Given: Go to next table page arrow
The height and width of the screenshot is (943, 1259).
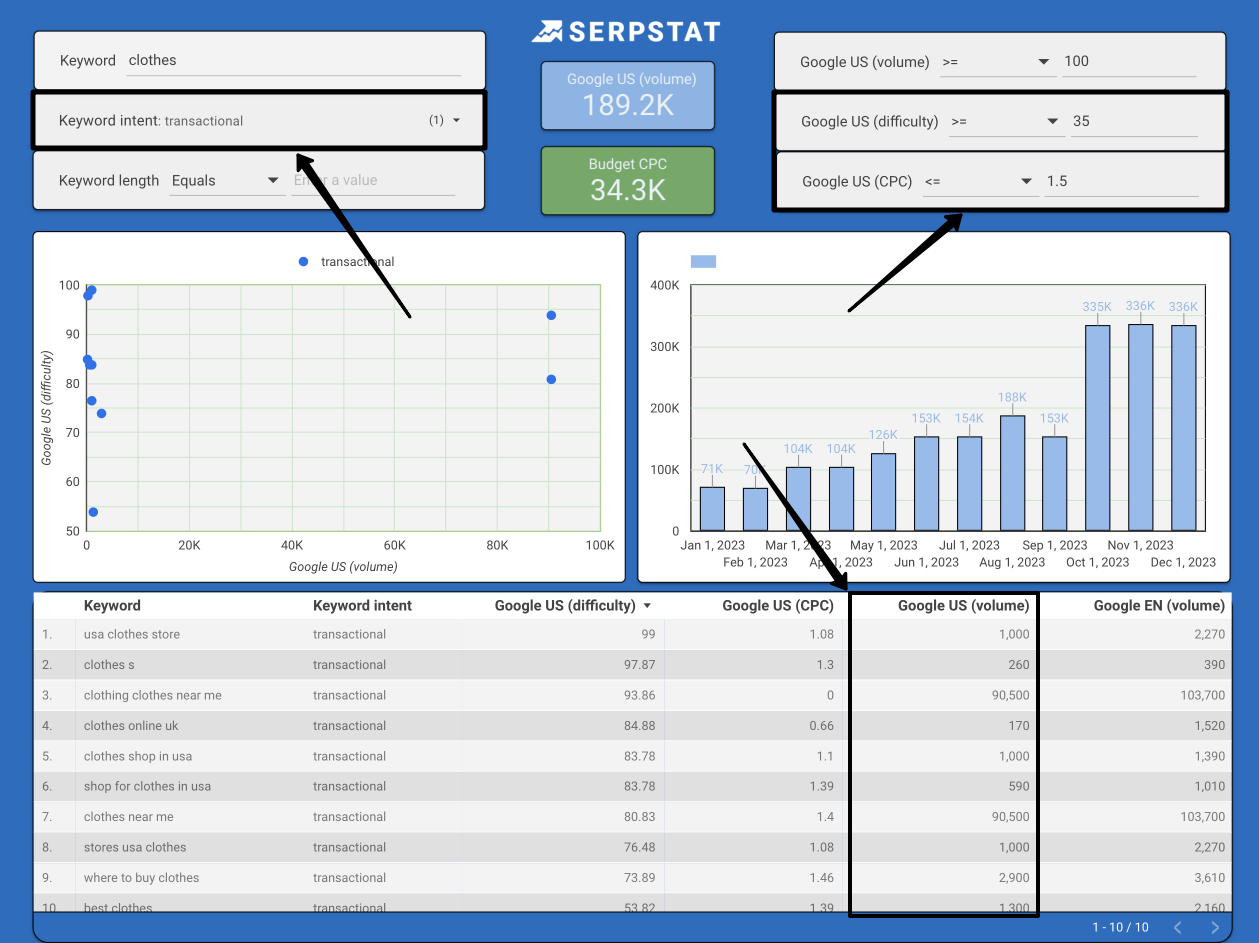Looking at the screenshot, I should [x=1215, y=927].
